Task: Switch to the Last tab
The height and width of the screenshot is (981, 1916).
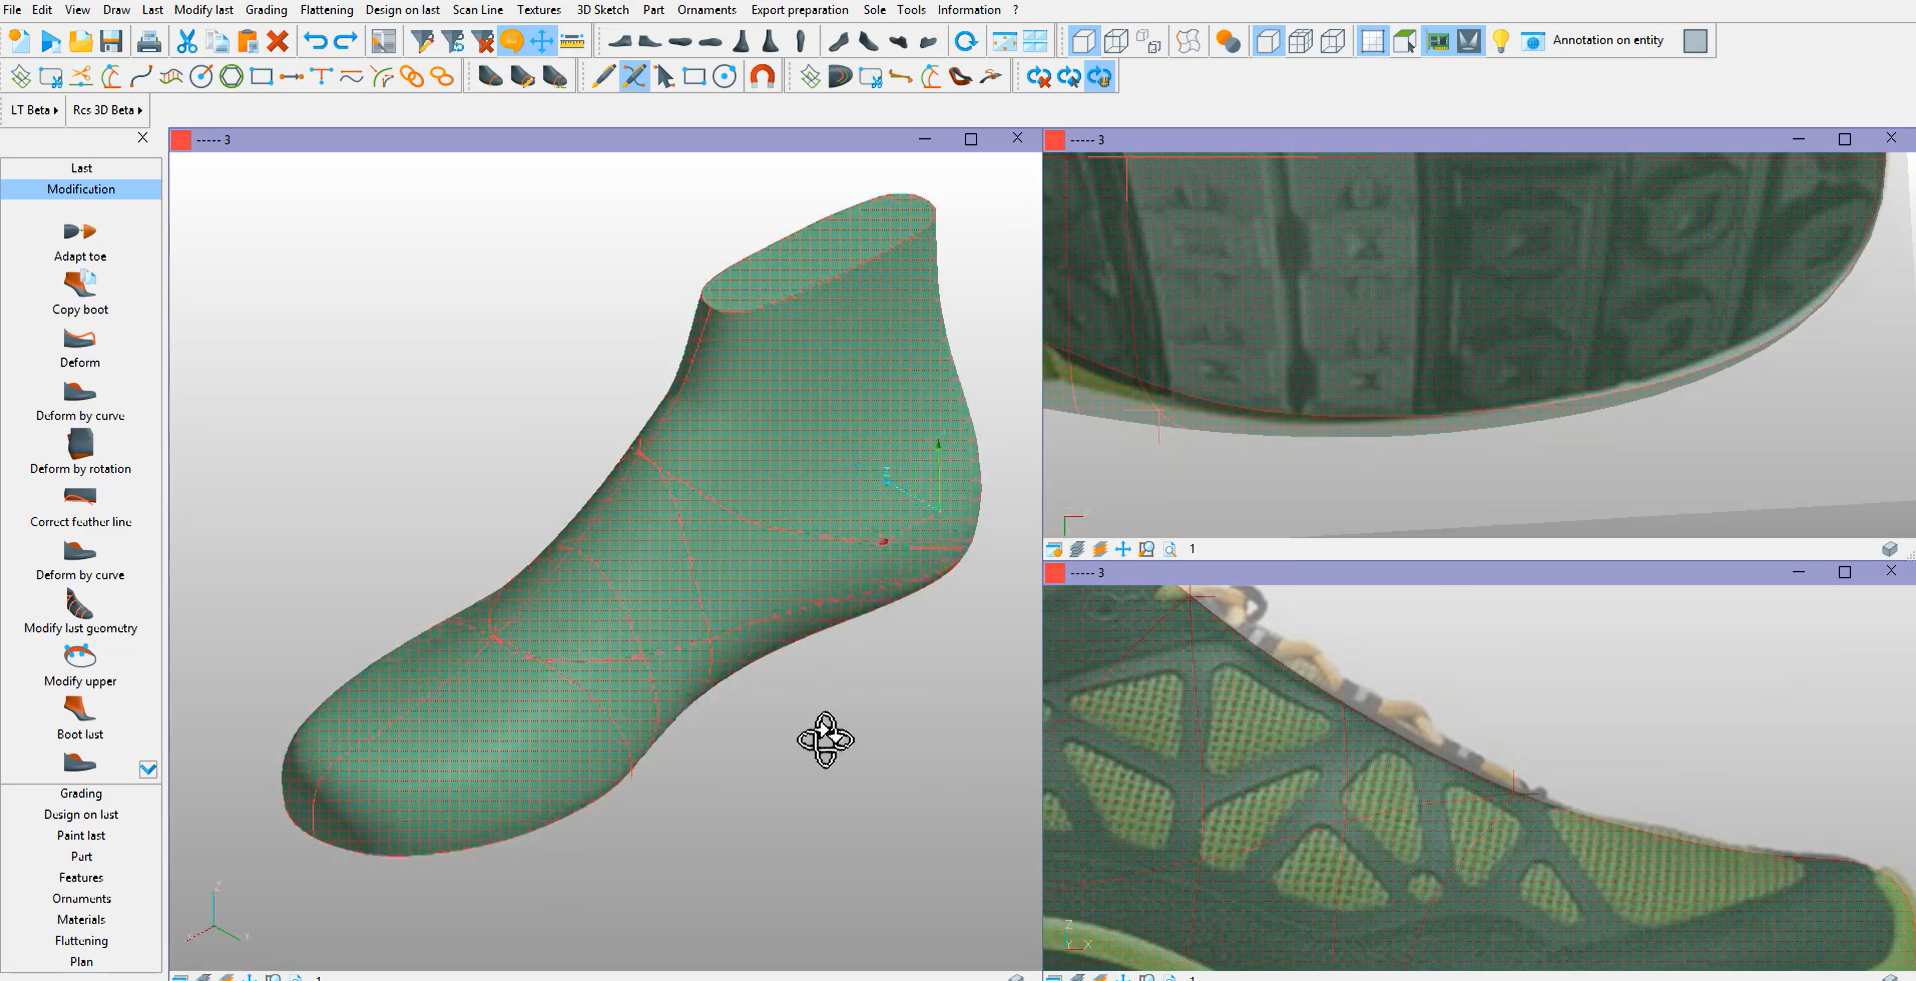Action: 80,167
